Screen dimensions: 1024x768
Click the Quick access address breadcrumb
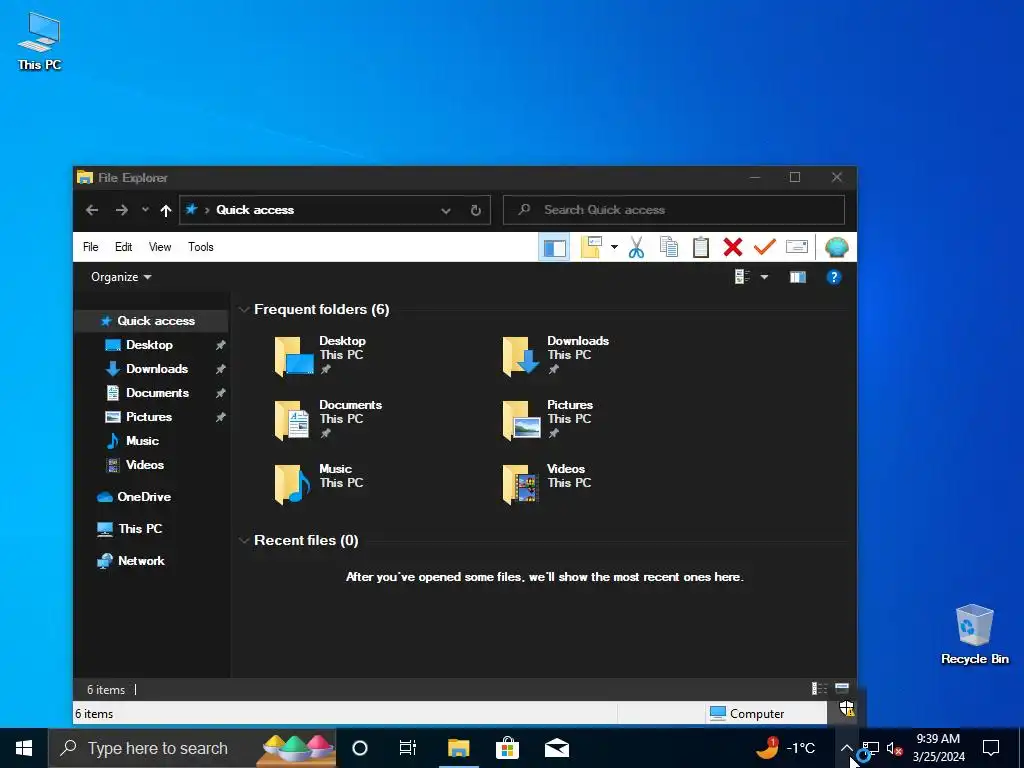click(x=255, y=210)
